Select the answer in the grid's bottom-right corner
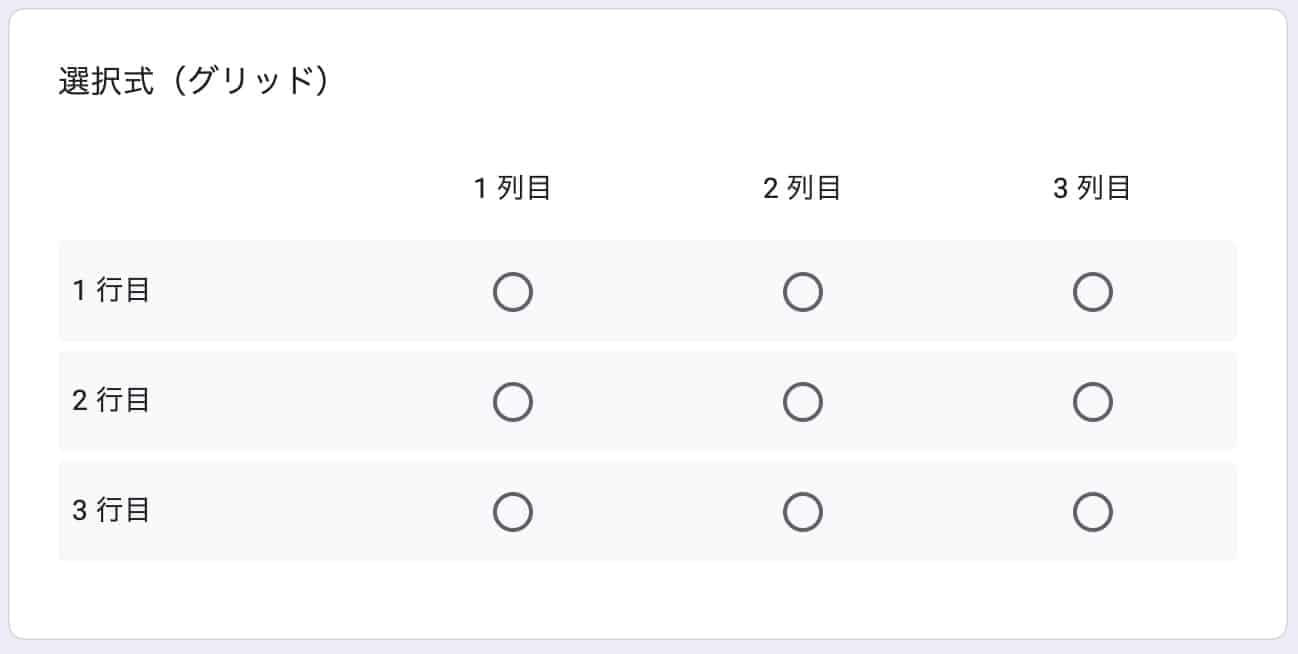This screenshot has height=654, width=1298. (x=1093, y=511)
